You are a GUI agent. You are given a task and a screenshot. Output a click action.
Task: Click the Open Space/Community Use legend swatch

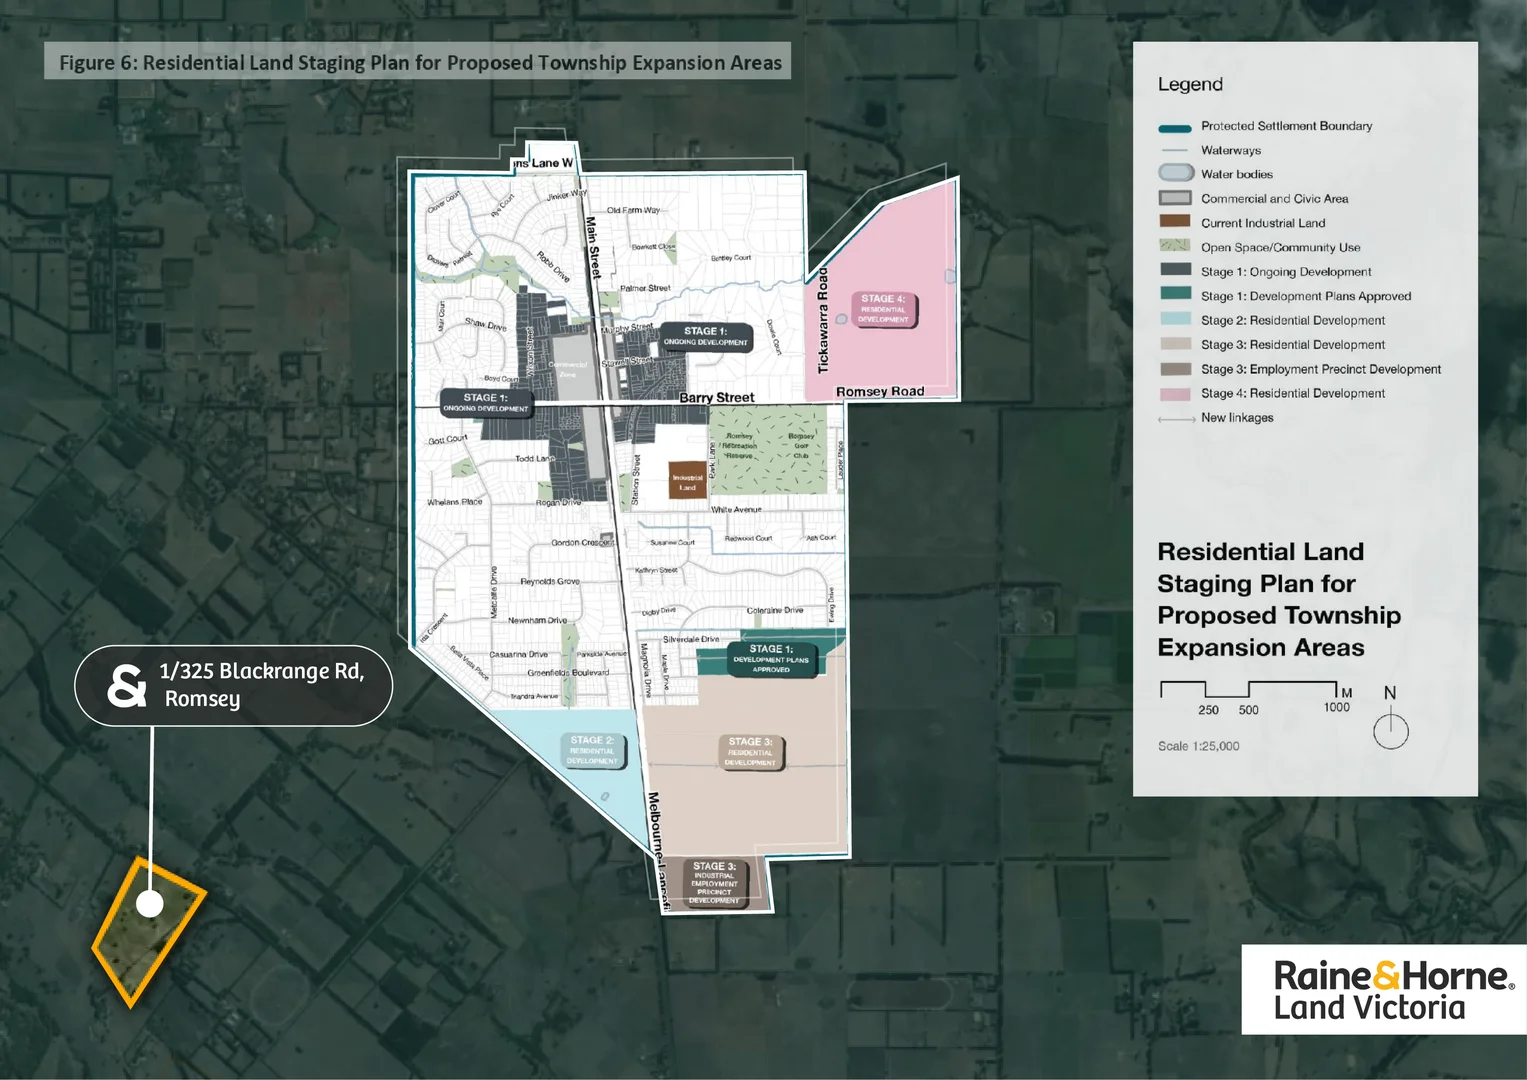1175,246
